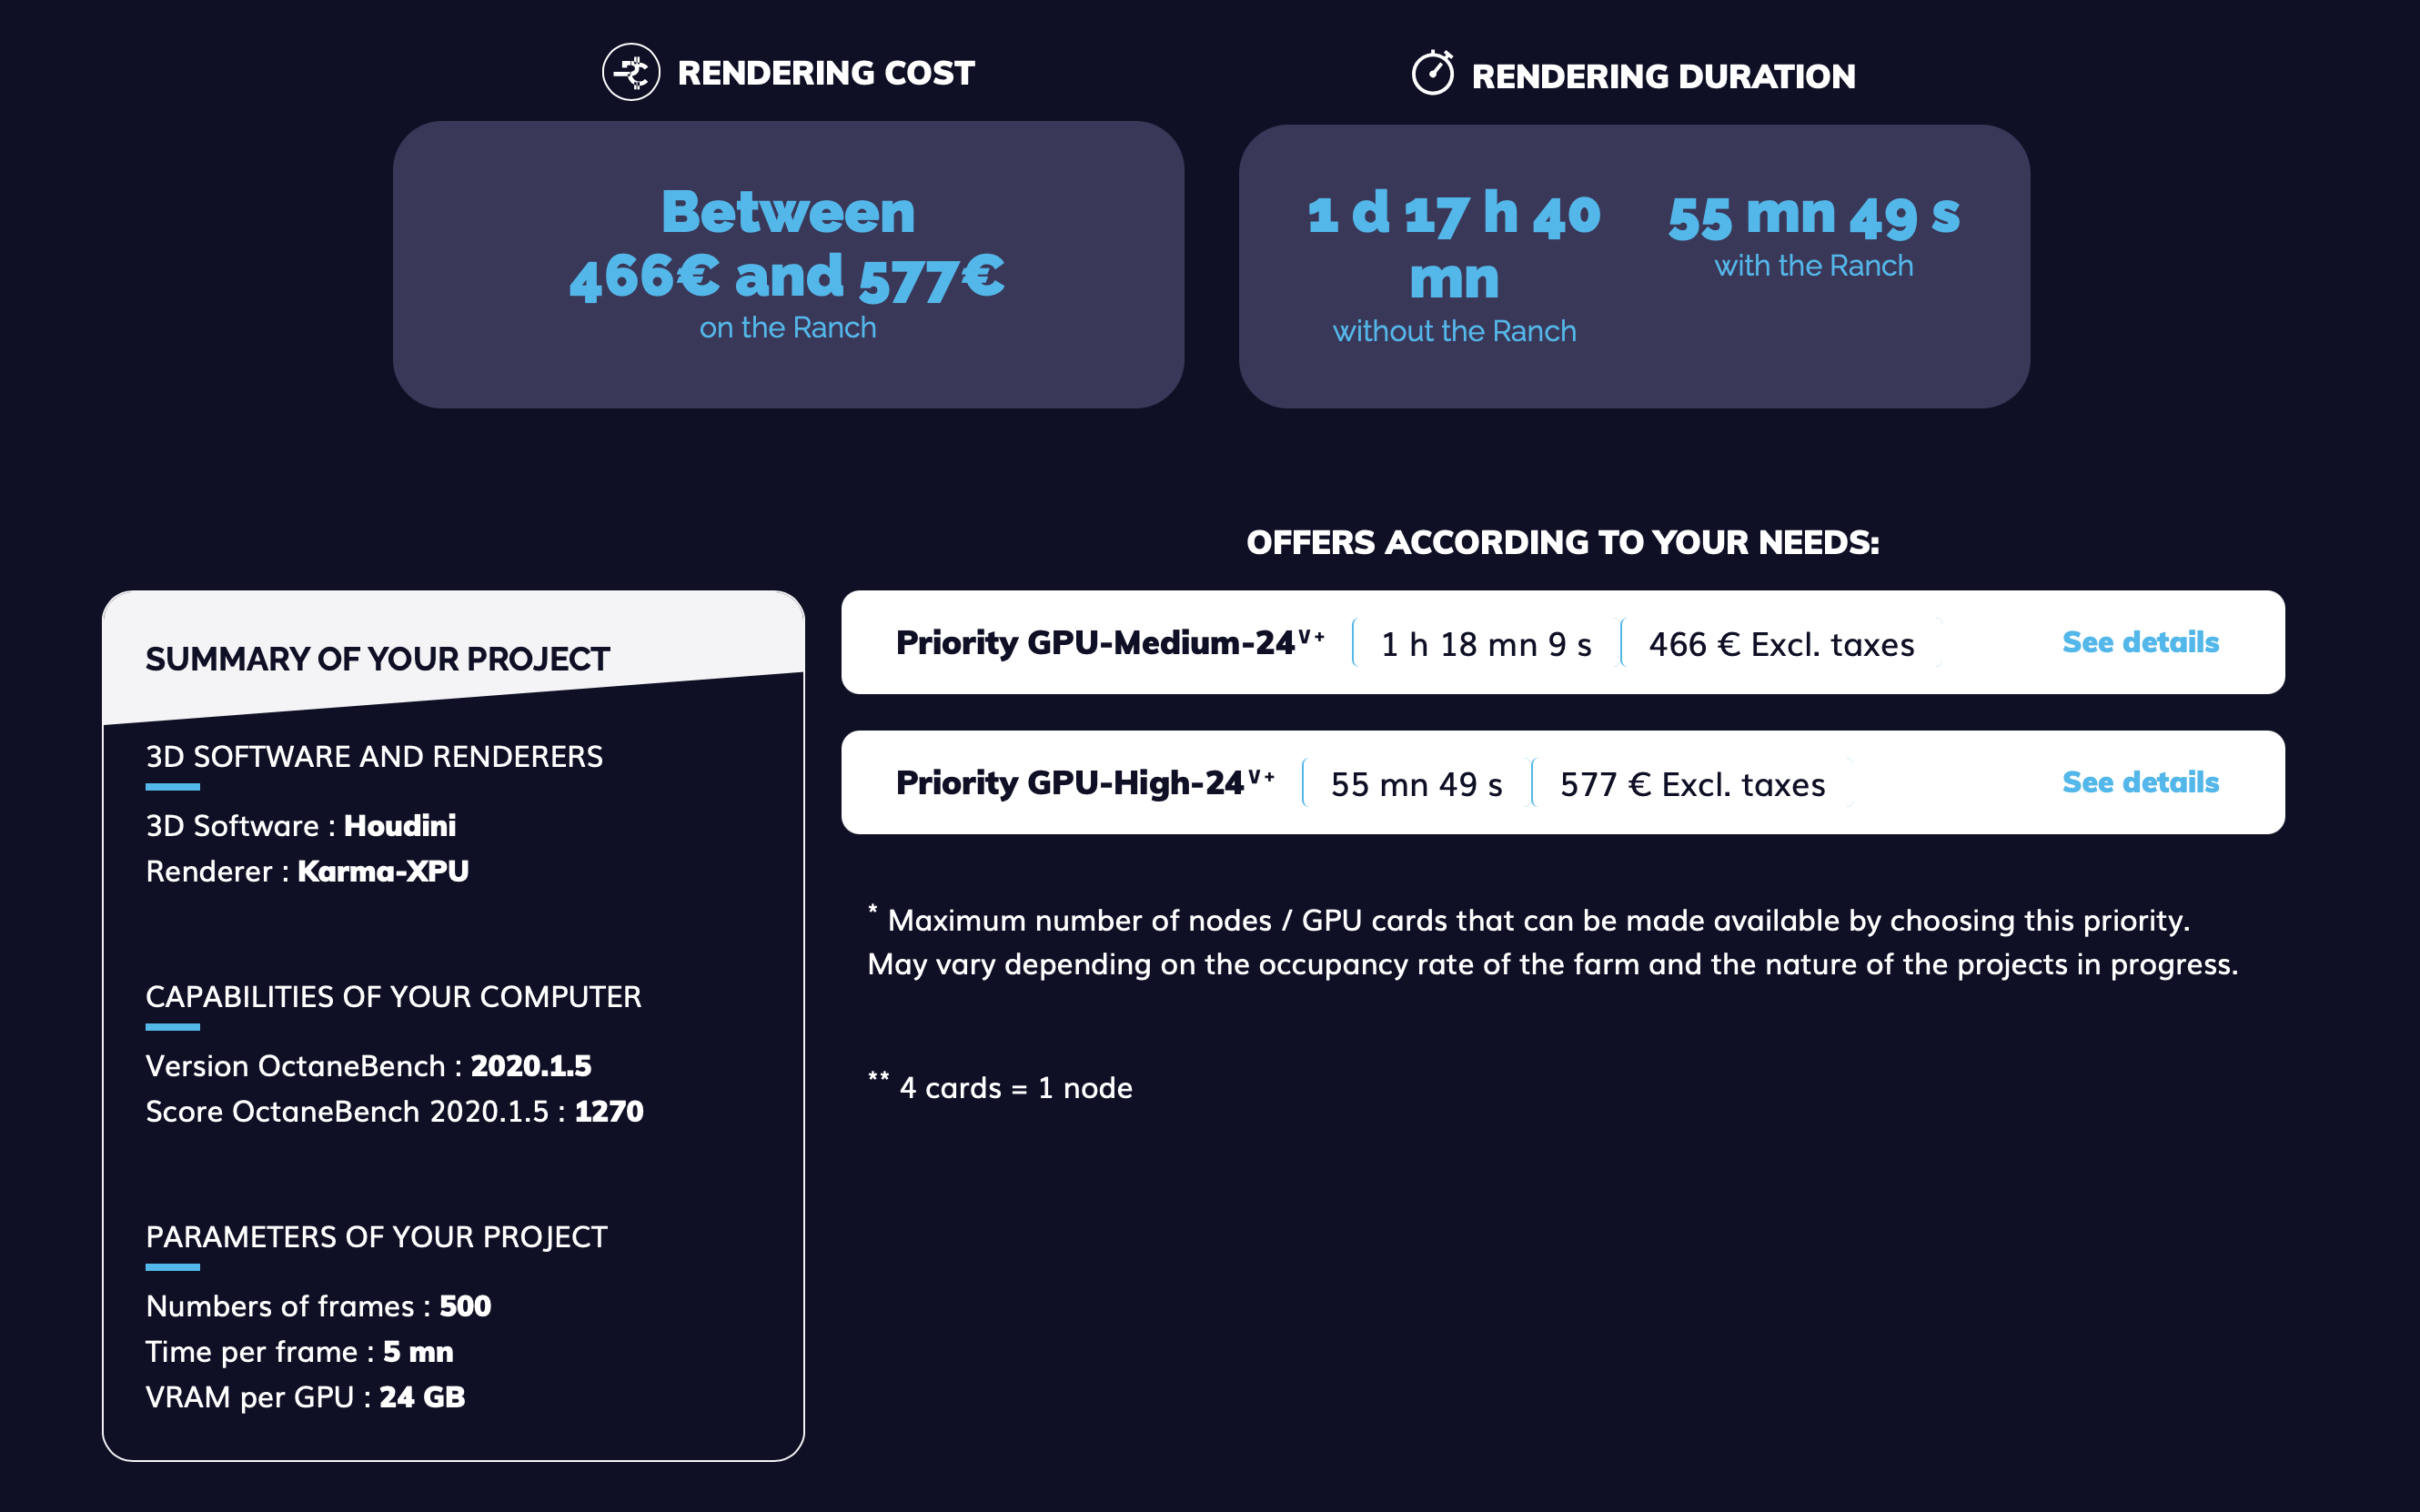The width and height of the screenshot is (2420, 1512).
Task: Click the Parameters of Your Project heading
Action: 376,1236
